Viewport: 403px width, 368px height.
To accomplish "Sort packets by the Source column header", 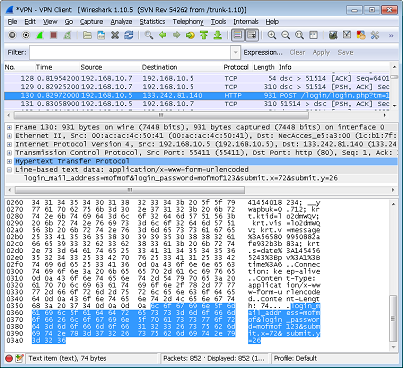I will (91, 67).
